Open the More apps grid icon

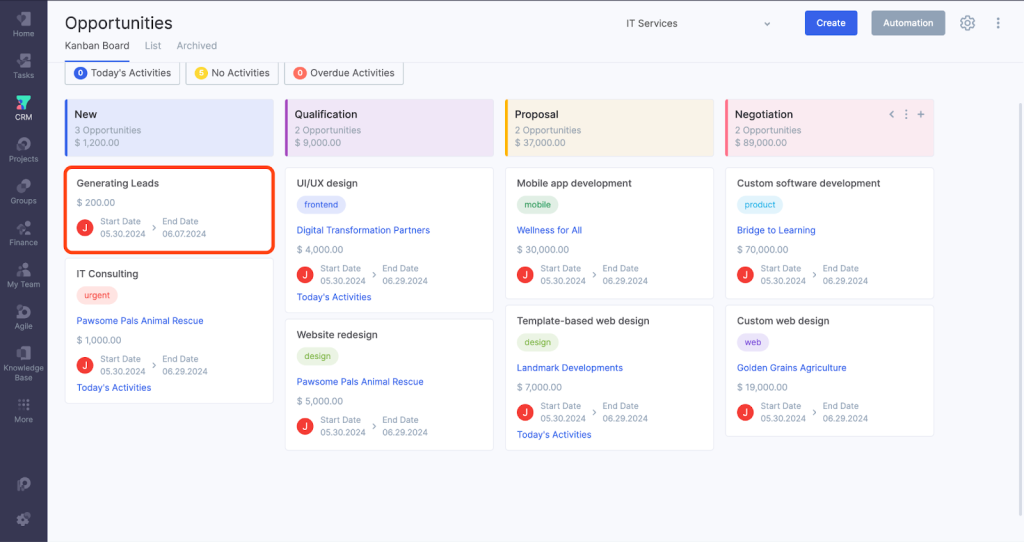coord(23,410)
